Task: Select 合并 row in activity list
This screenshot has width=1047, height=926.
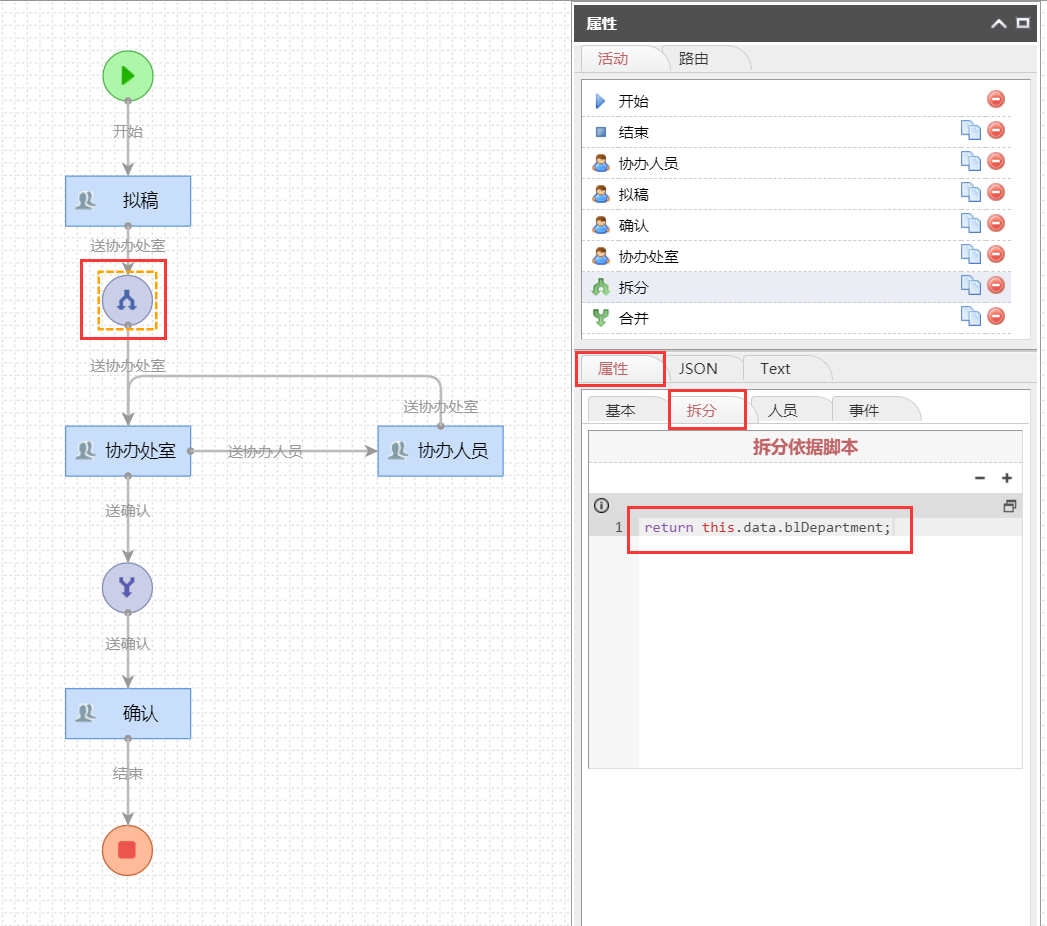Action: 796,318
